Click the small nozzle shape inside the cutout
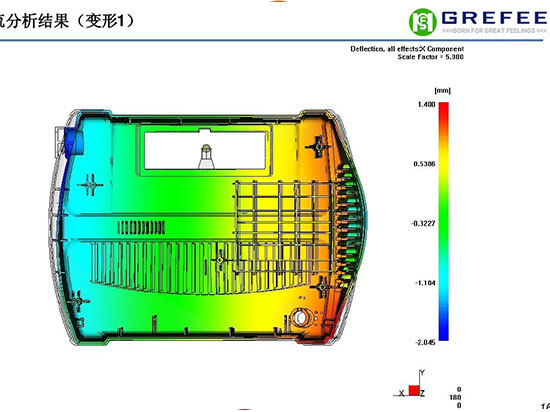 pos(206,157)
